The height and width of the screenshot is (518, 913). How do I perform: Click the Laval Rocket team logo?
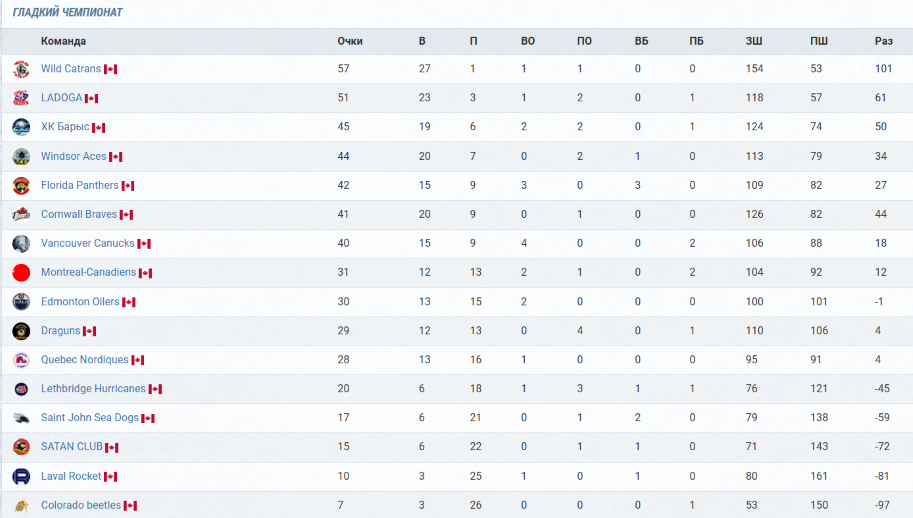pos(21,476)
